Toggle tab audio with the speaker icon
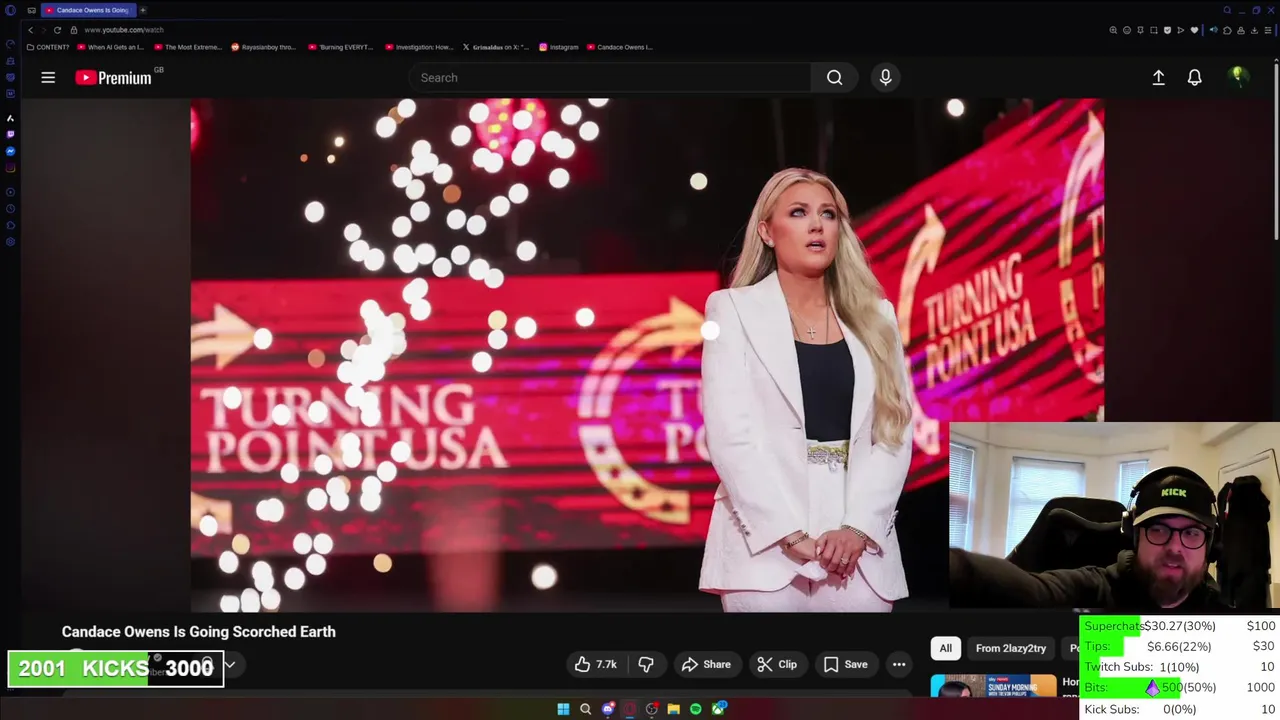The height and width of the screenshot is (720, 1280). [x=1214, y=30]
